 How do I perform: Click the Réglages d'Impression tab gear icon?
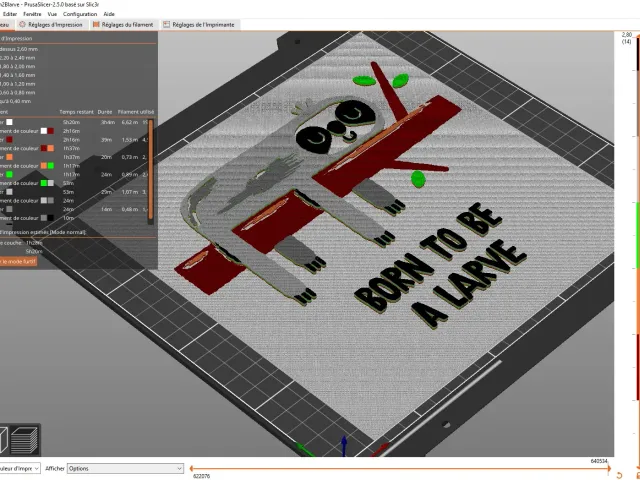pyautogui.click(x=22, y=24)
